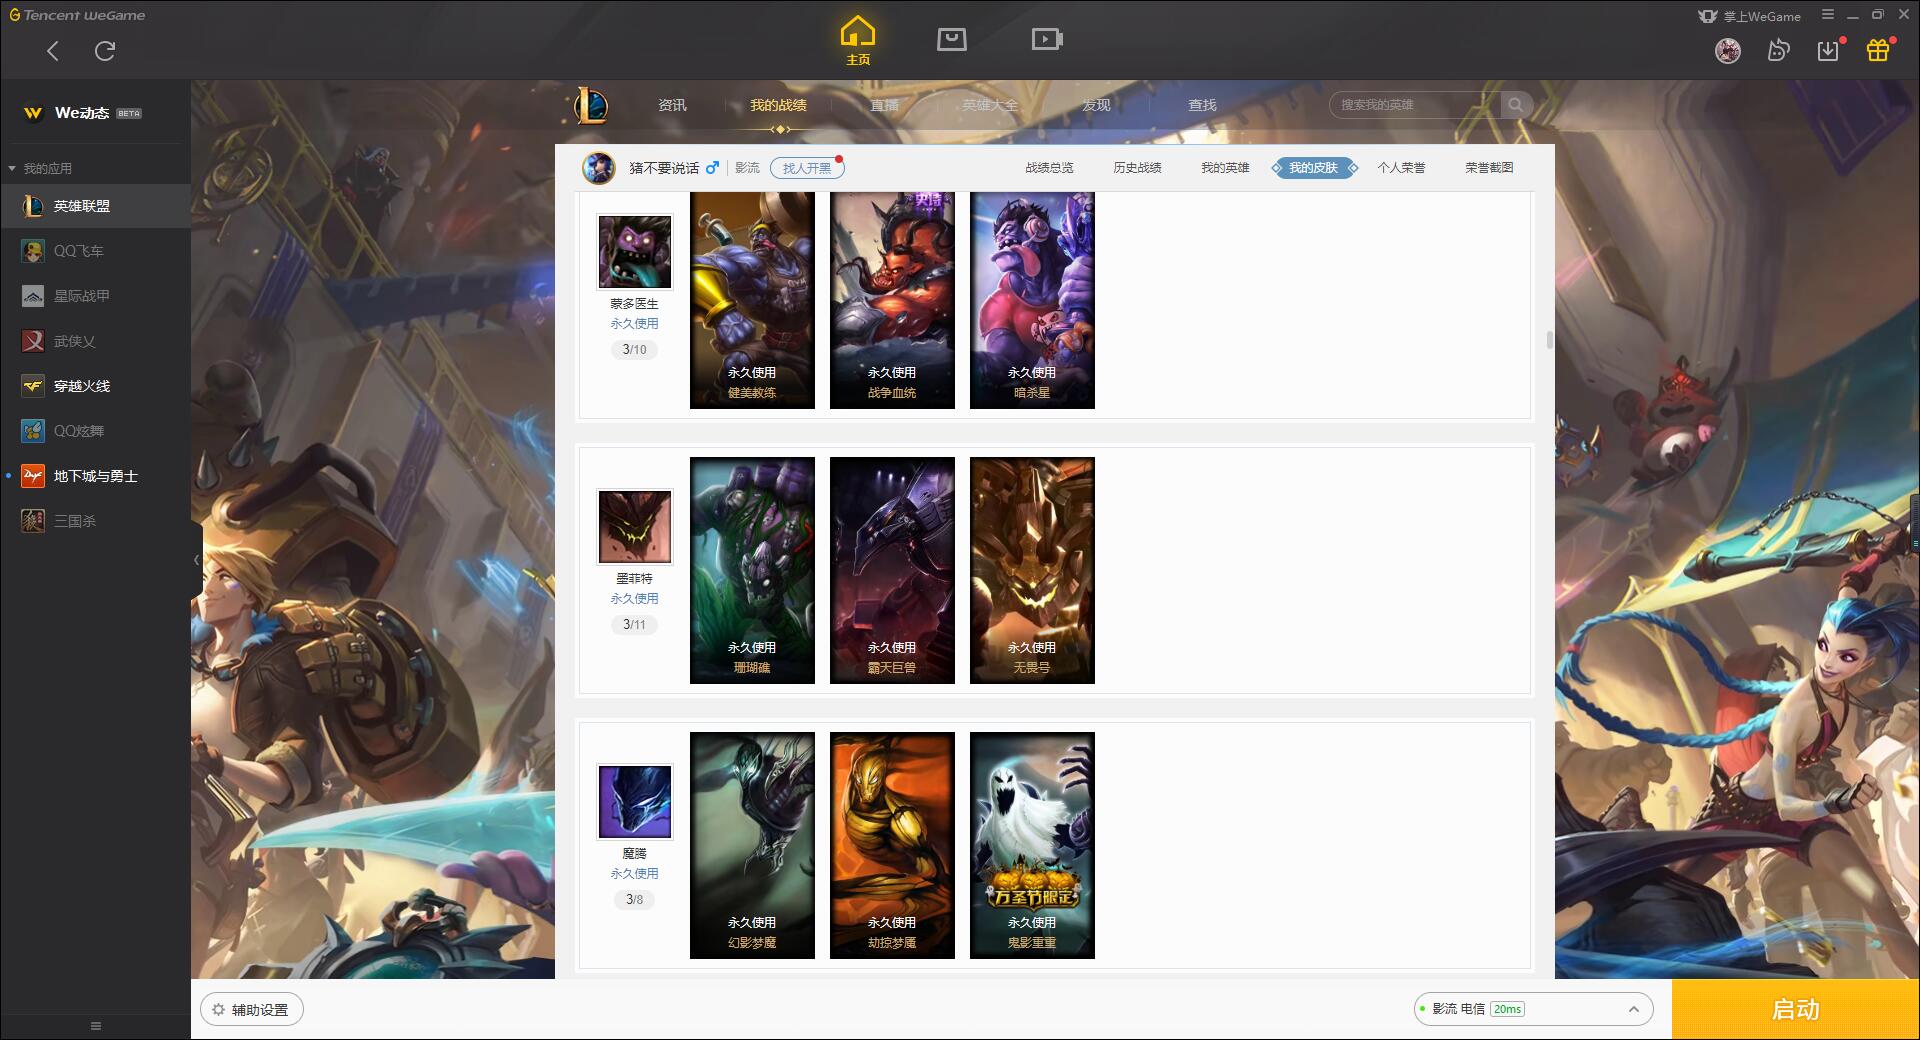Open 战争血统 skin card
1920x1040 pixels.
pos(892,300)
